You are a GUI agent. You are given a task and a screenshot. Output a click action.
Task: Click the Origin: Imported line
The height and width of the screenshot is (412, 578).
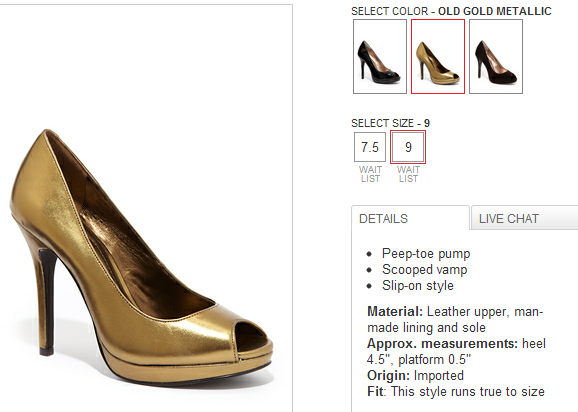pyautogui.click(x=415, y=376)
